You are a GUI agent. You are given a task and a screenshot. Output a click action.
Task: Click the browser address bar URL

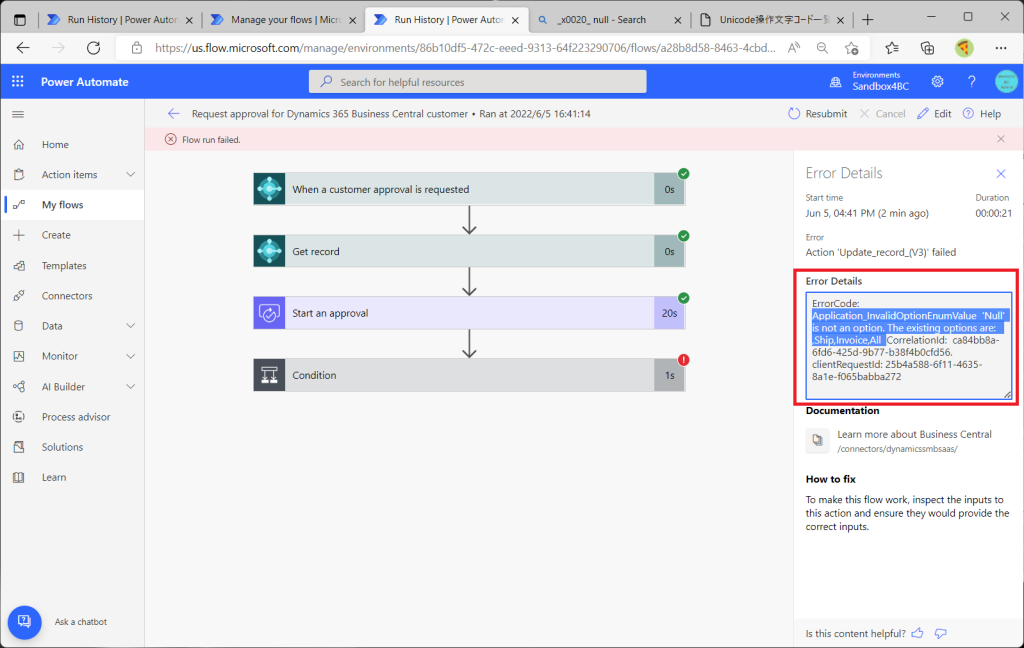pos(465,48)
